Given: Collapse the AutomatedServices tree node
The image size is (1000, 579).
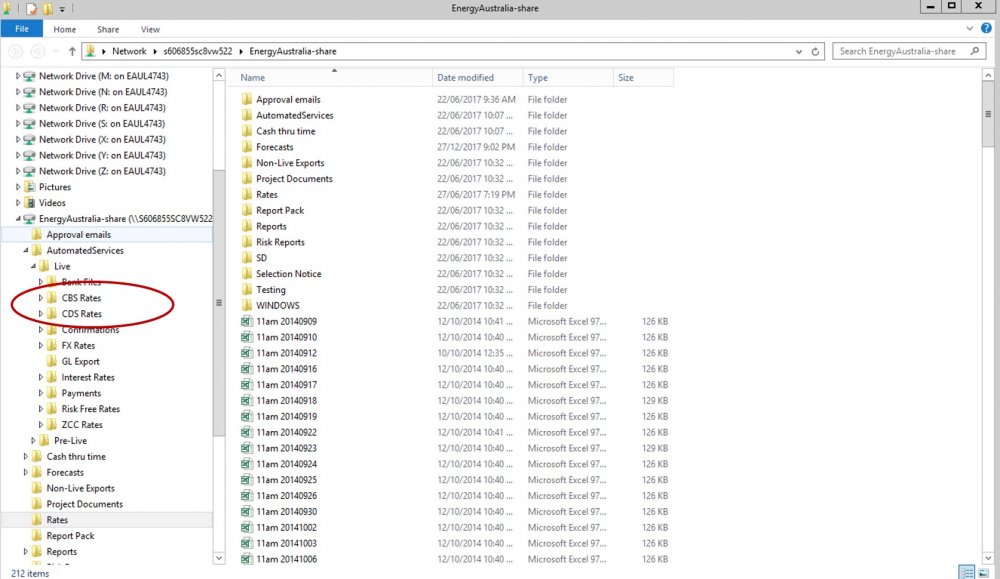Looking at the screenshot, I should tap(26, 251).
